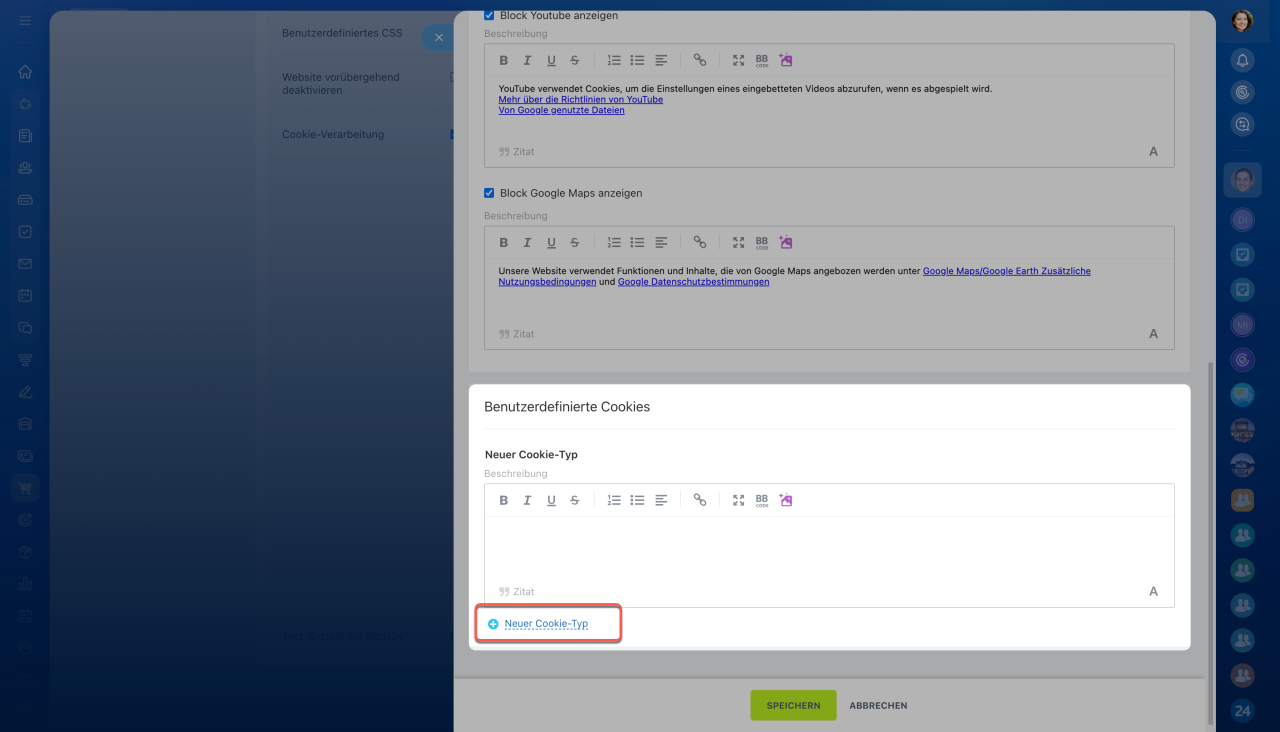This screenshot has width=1280, height=732.
Task: Uncheck 'Block Youtube anzeigen' checkbox
Action: pos(489,15)
